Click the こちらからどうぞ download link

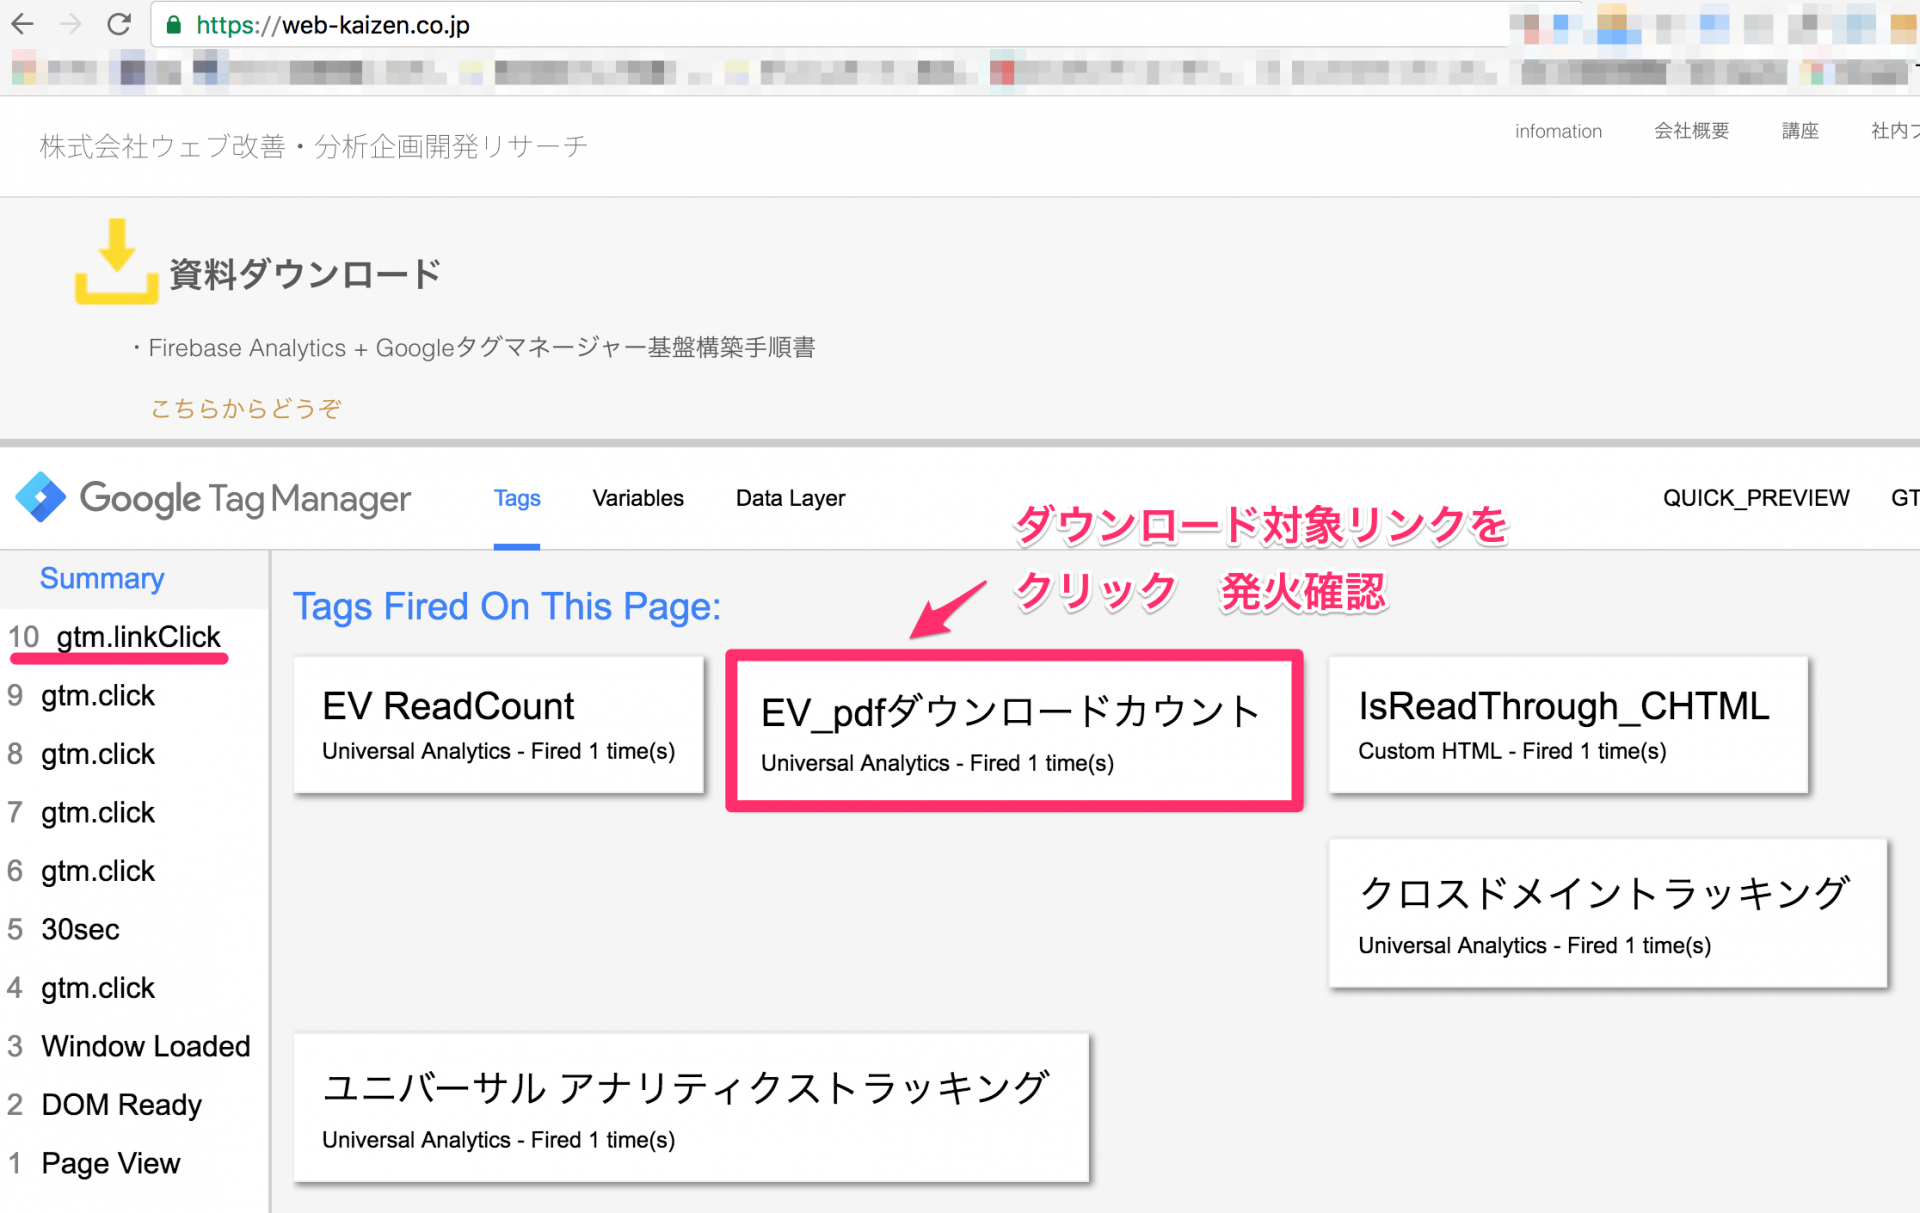(x=246, y=408)
